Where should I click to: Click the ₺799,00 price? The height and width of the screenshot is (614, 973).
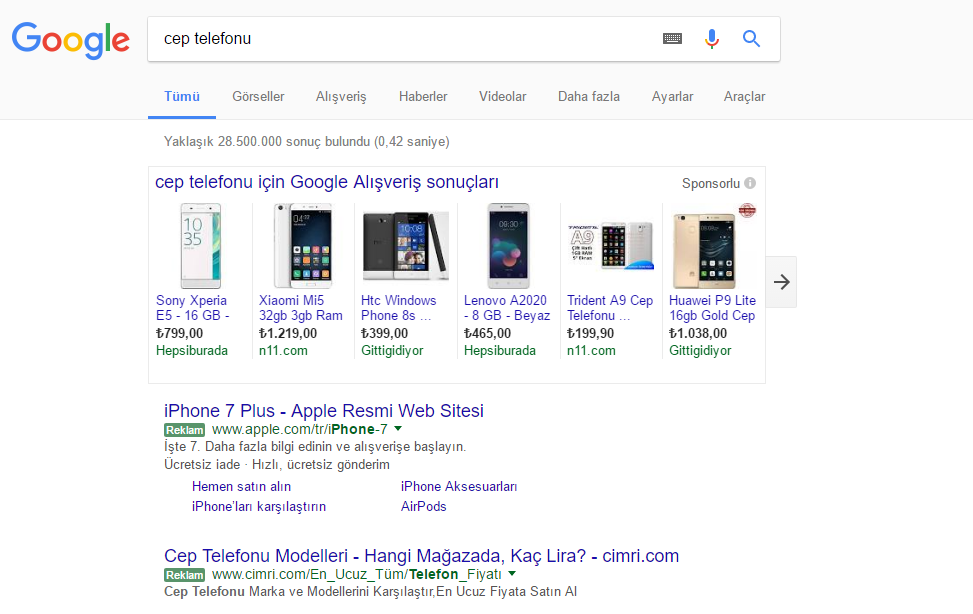(x=179, y=333)
